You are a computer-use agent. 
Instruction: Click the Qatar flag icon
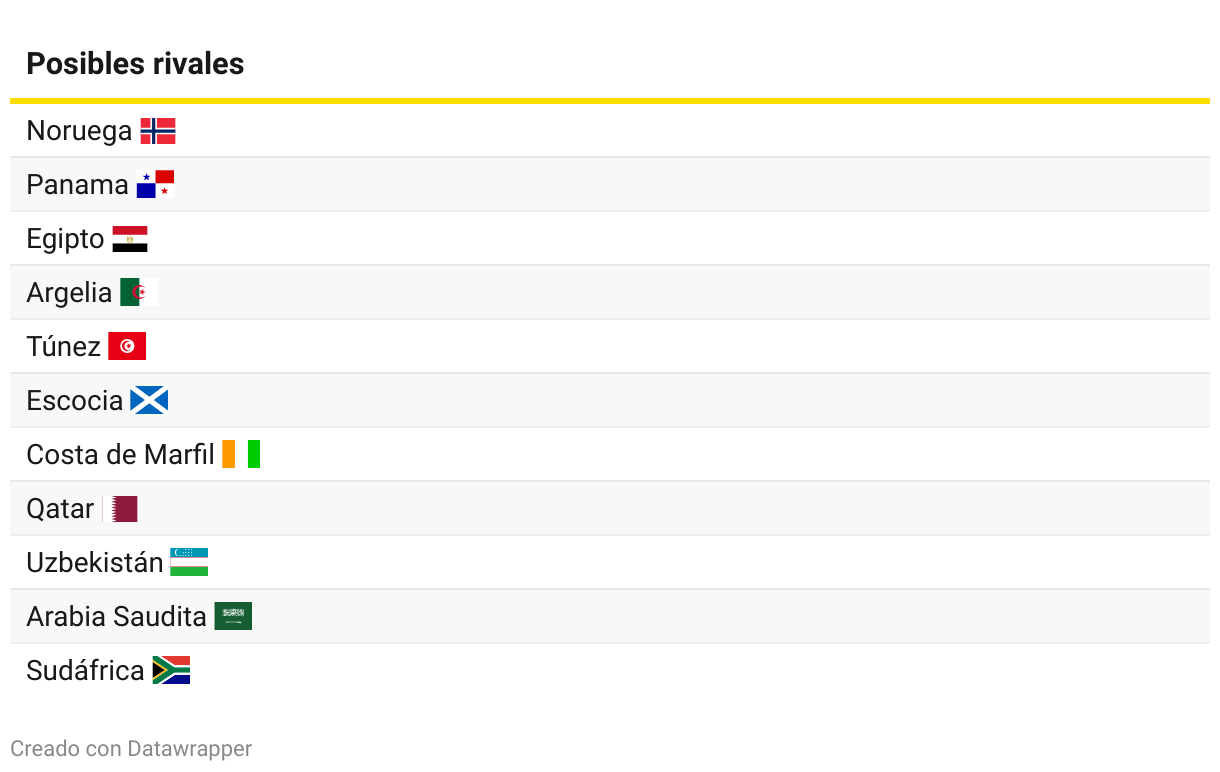tap(120, 509)
